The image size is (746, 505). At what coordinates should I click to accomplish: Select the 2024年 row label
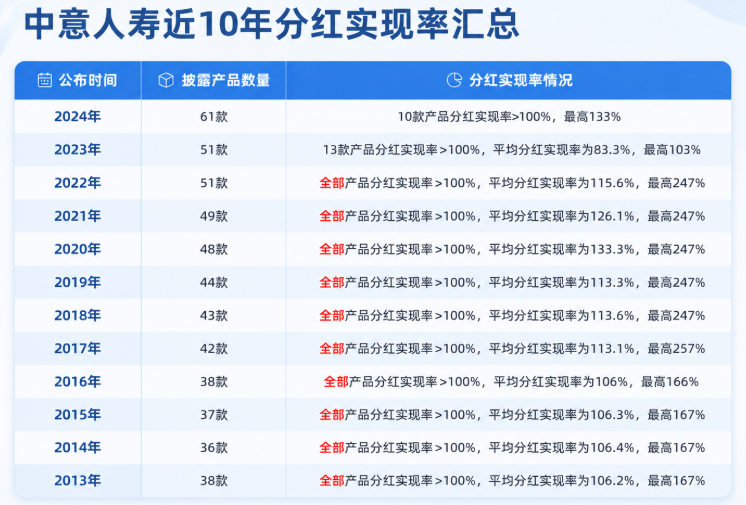(78, 117)
